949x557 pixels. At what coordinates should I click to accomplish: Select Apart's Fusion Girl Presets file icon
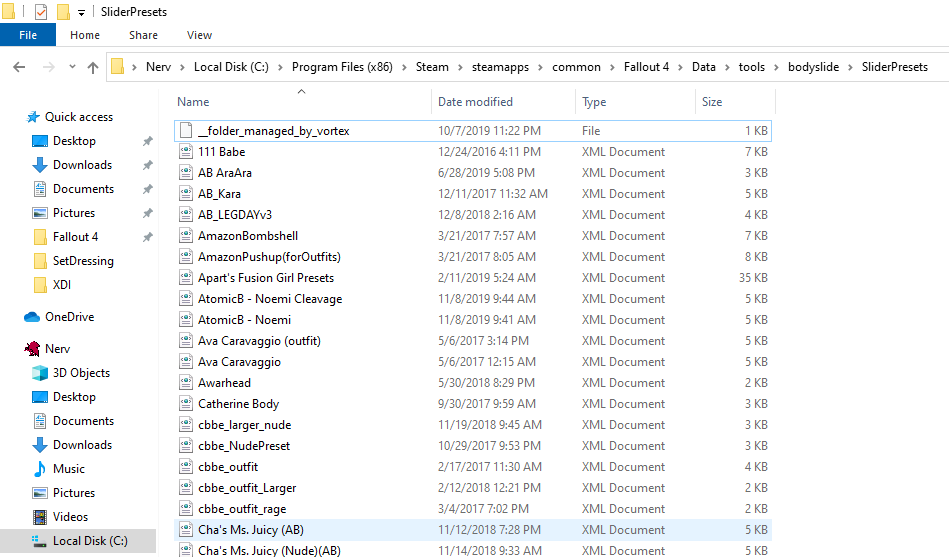[x=186, y=278]
